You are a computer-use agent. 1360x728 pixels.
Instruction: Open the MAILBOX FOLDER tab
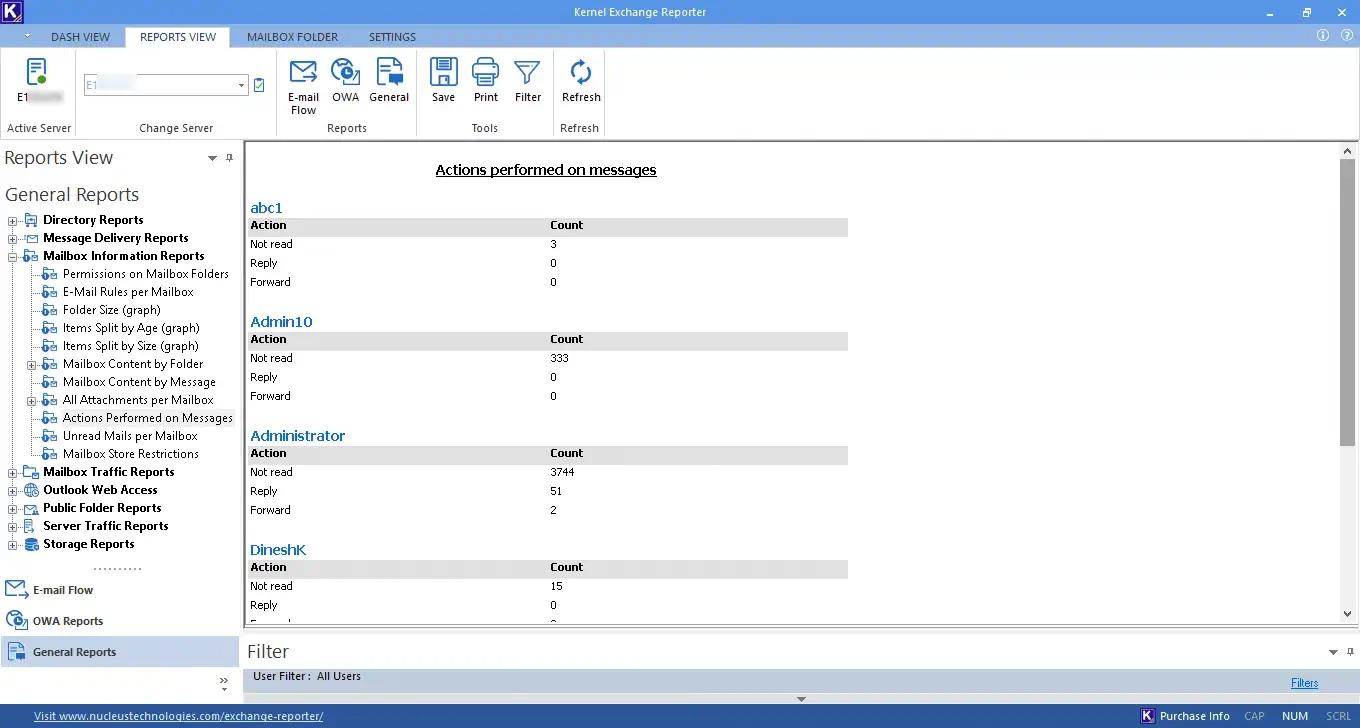click(x=292, y=37)
